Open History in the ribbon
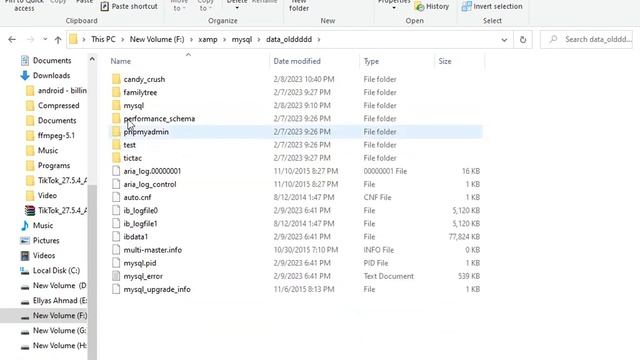Screen dimensions: 640x360 pyautogui.click(x=432, y=7)
